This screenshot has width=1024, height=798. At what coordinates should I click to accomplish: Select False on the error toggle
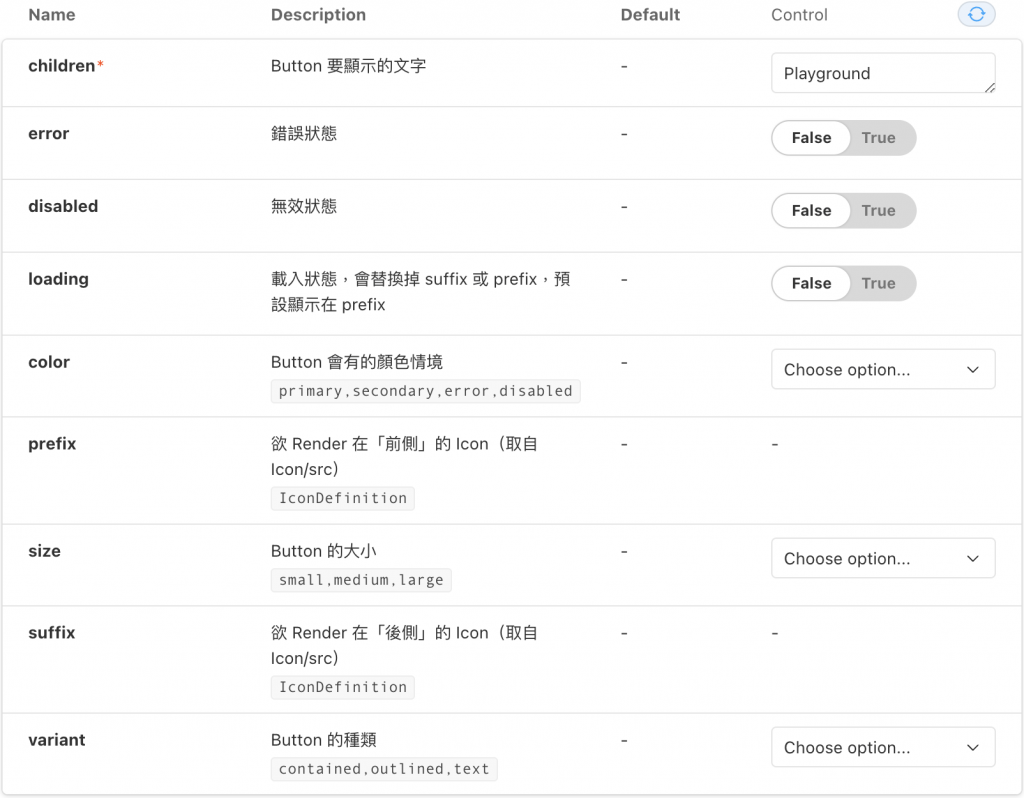[811, 138]
